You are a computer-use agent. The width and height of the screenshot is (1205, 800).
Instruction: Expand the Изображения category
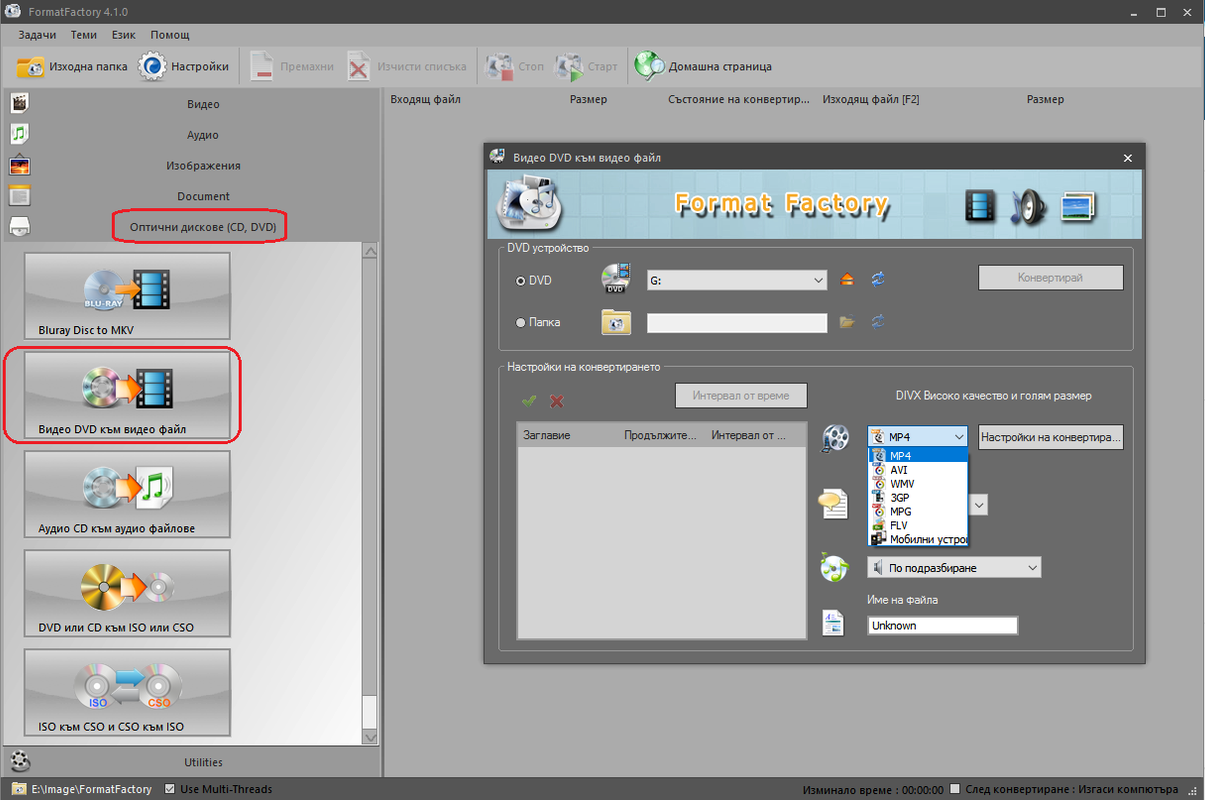(x=203, y=166)
